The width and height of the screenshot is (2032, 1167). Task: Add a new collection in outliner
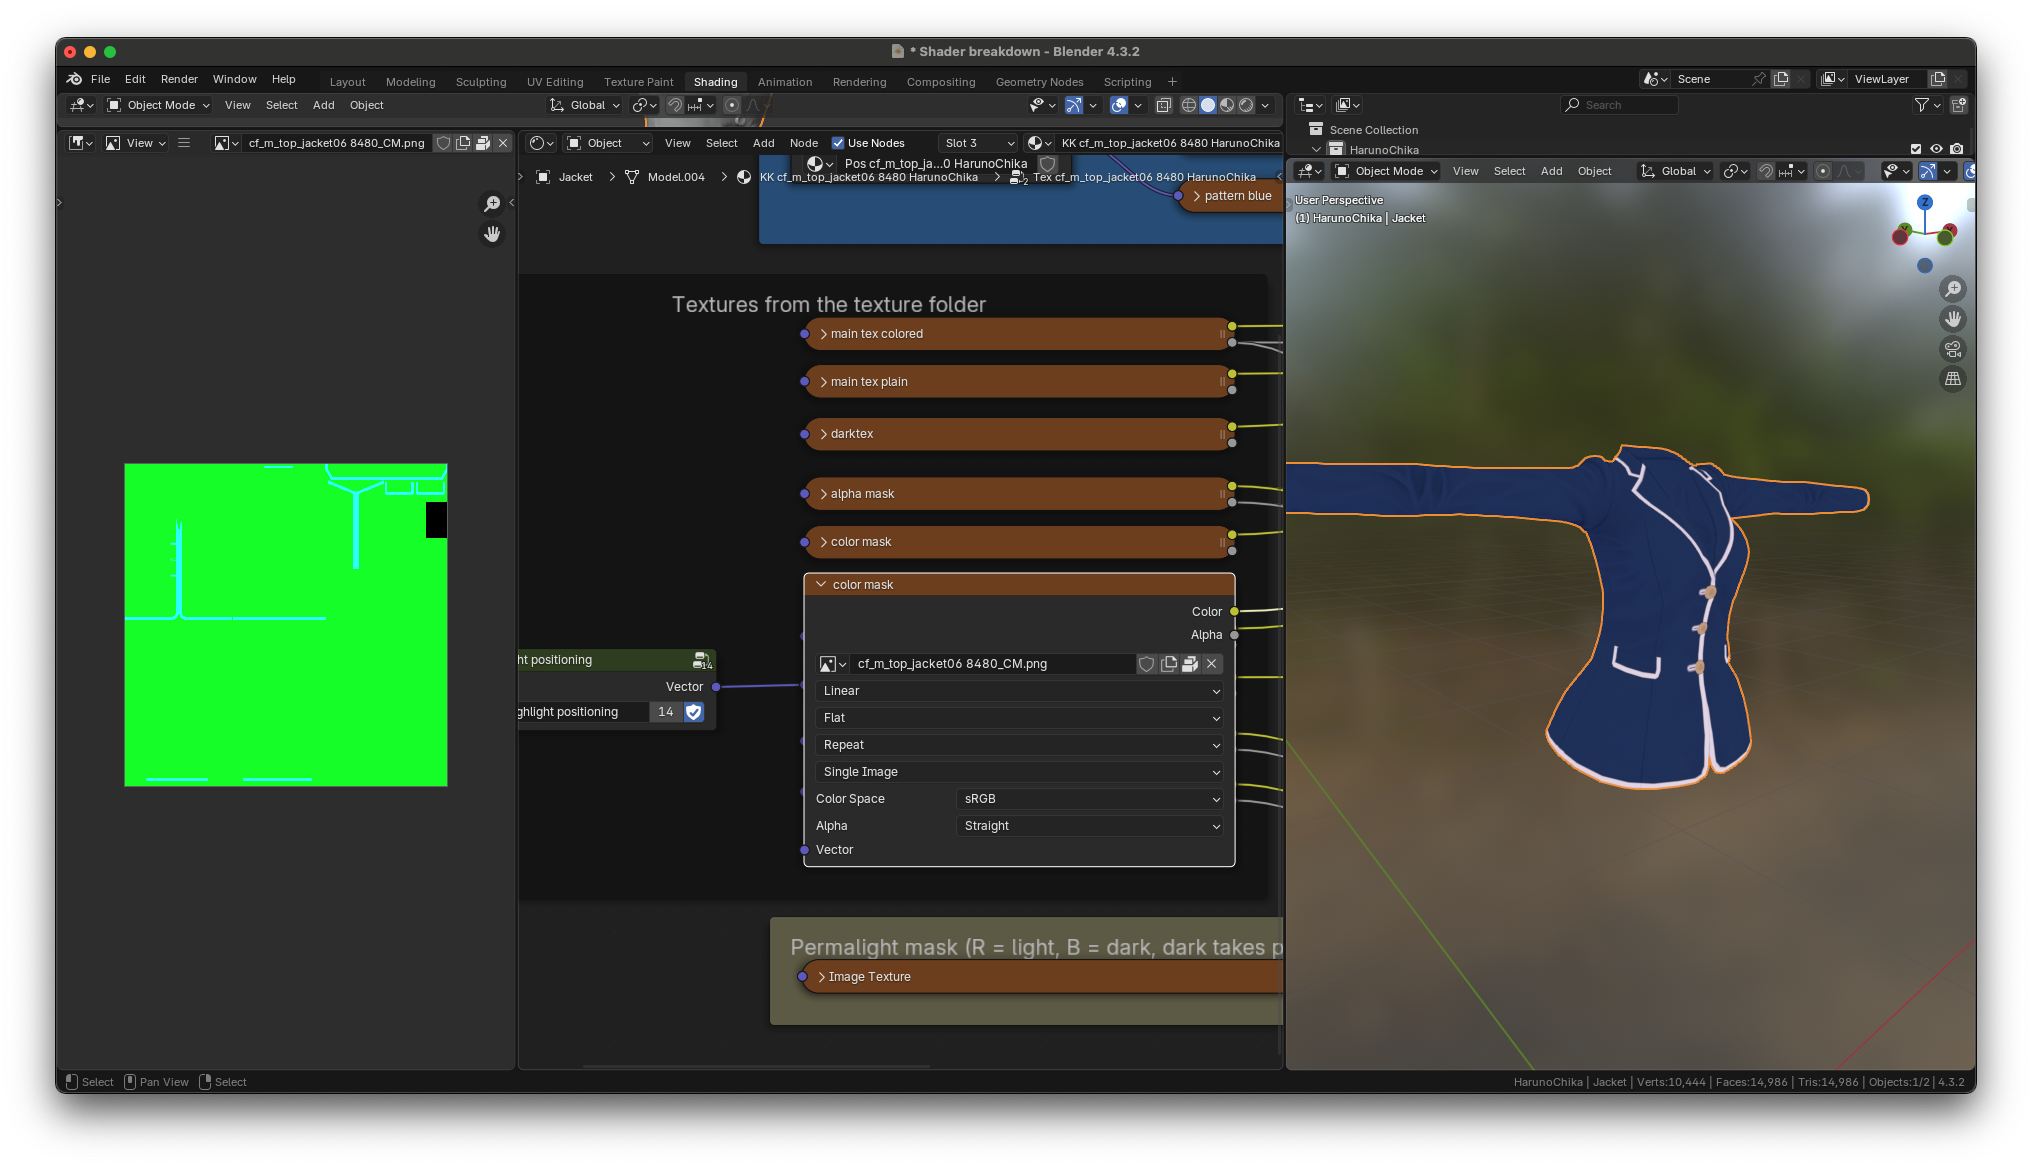[x=1958, y=105]
